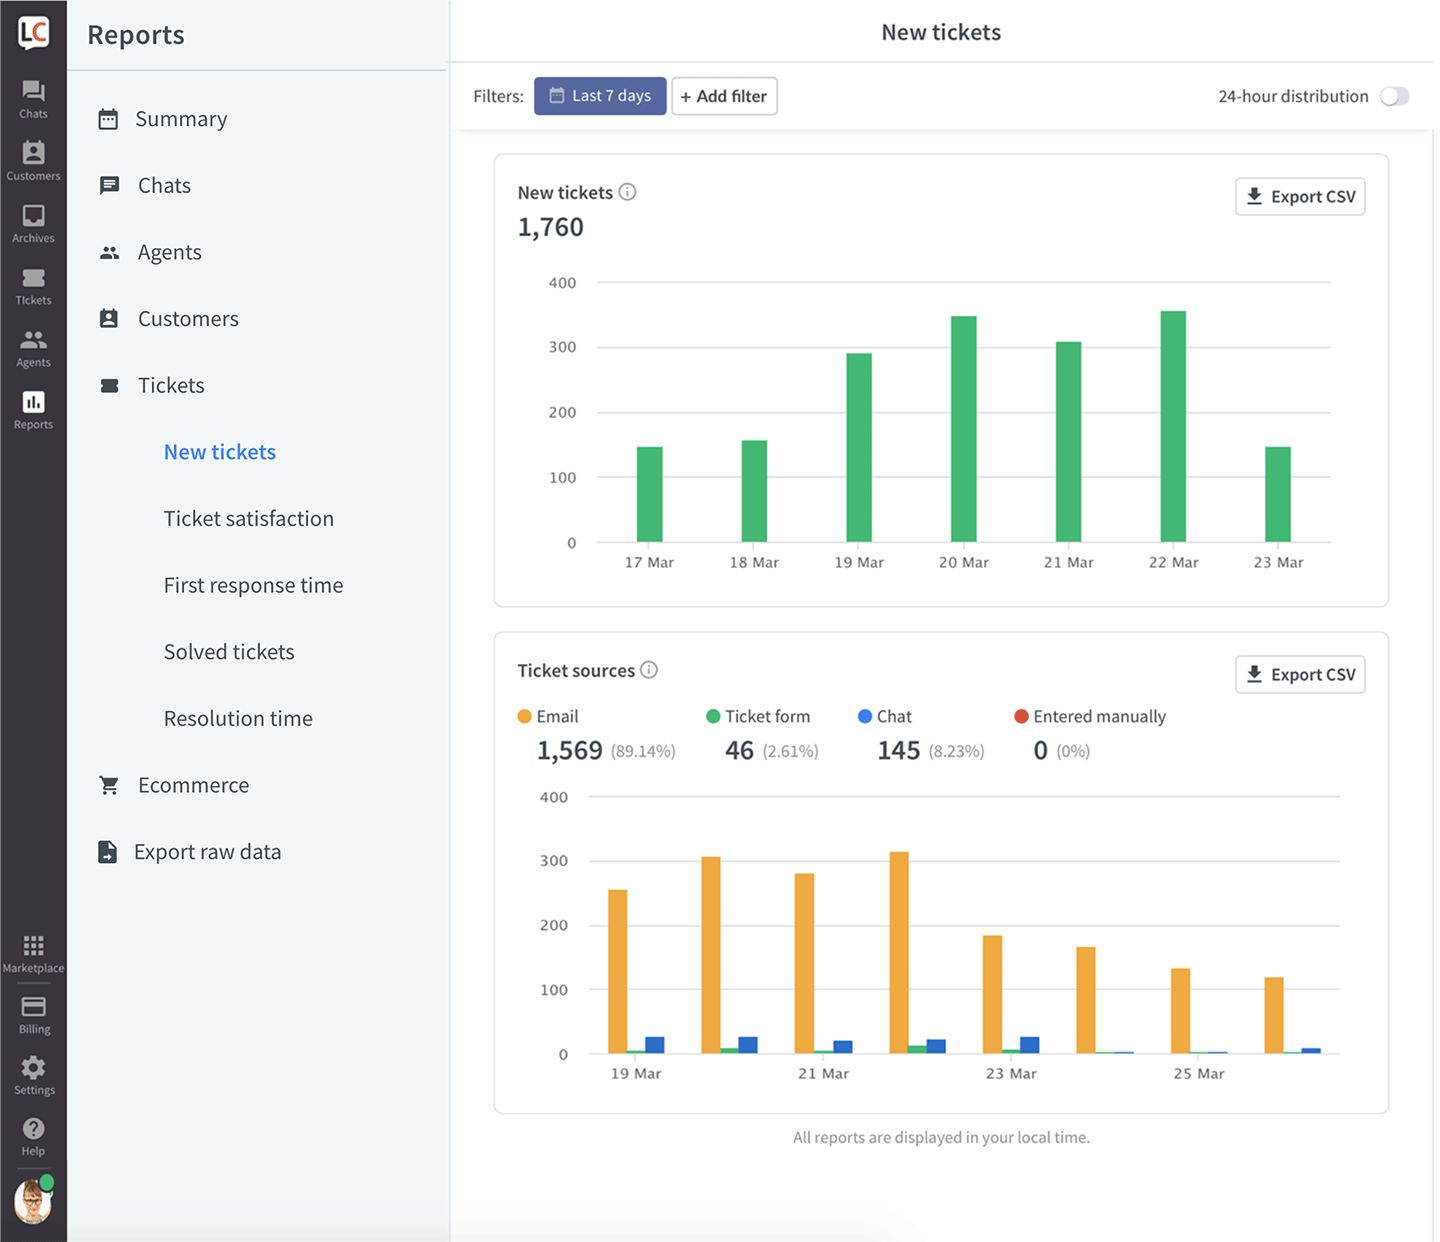
Task: Open the Customers report section
Action: click(x=188, y=318)
